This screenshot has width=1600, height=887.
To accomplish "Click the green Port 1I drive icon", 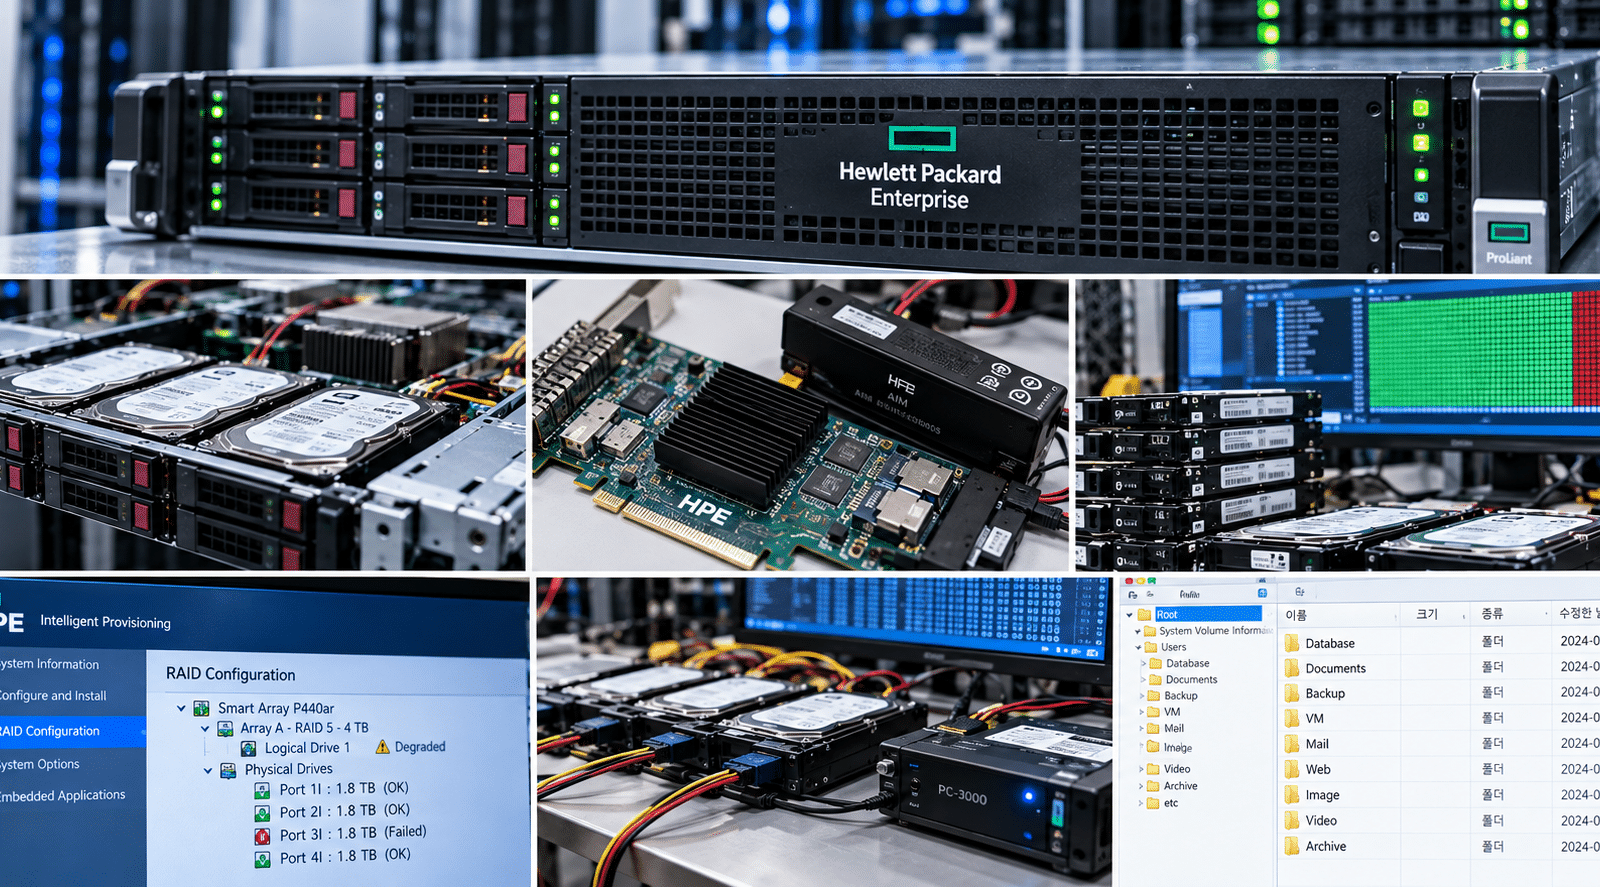I will [x=262, y=790].
